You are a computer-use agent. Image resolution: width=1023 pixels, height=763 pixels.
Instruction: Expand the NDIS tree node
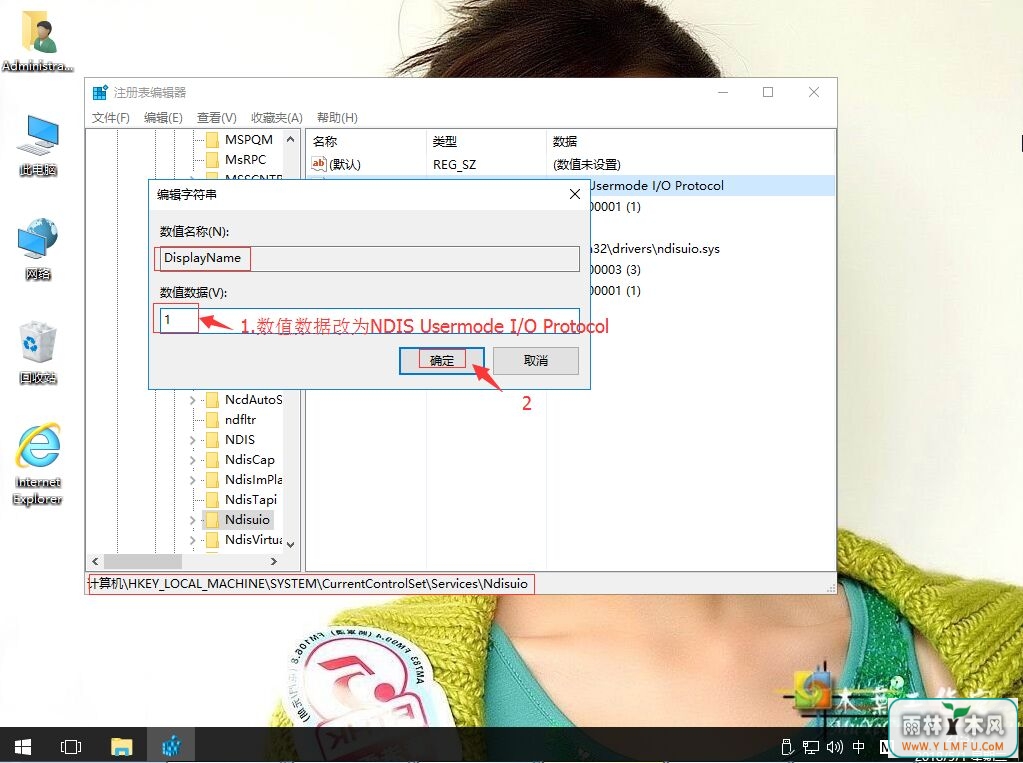tap(192, 441)
